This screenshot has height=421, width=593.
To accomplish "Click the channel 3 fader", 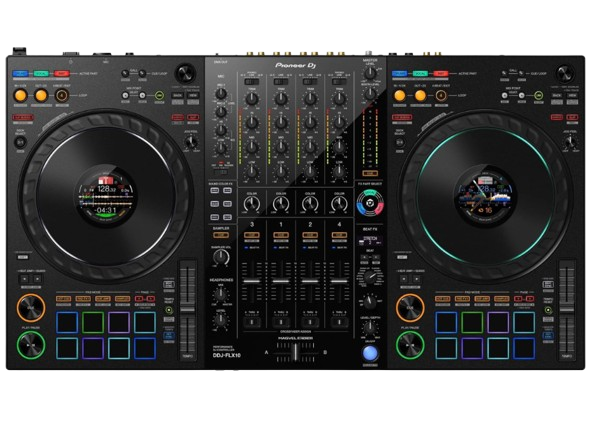I will click(251, 281).
